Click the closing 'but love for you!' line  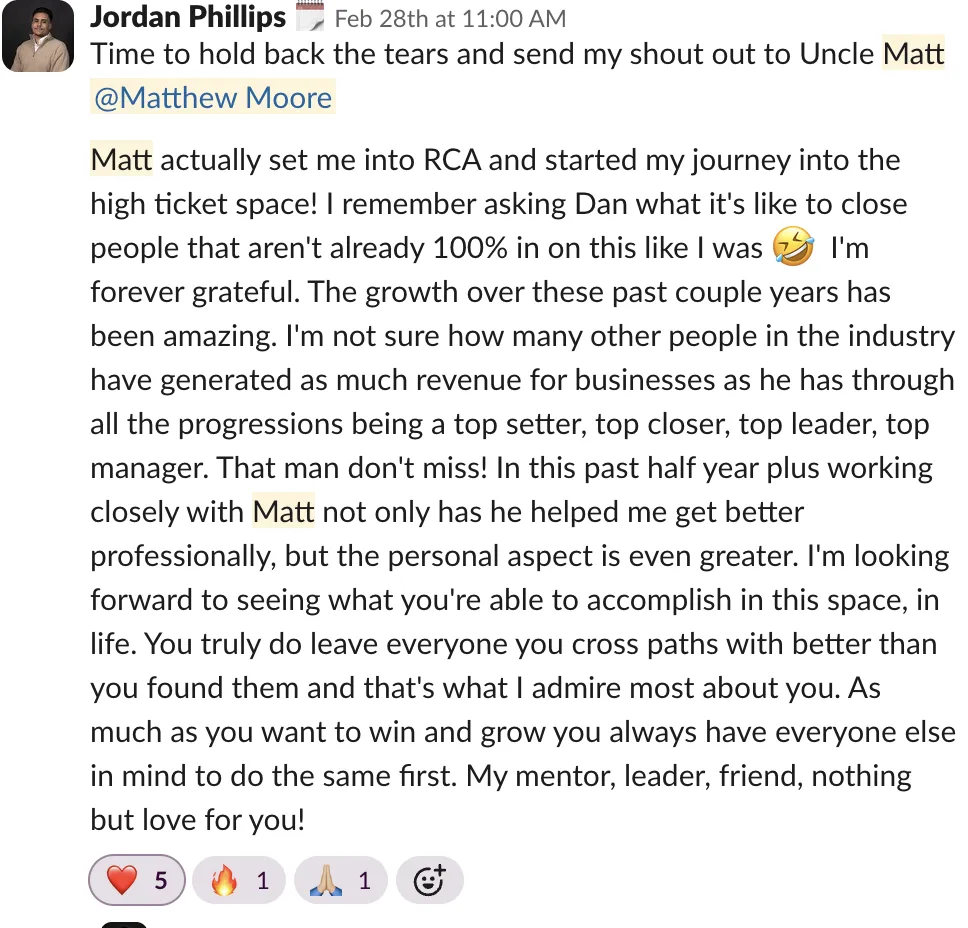[x=198, y=820]
